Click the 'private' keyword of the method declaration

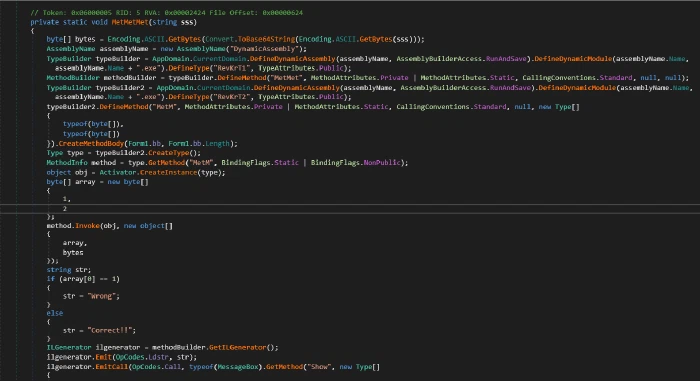point(45,22)
